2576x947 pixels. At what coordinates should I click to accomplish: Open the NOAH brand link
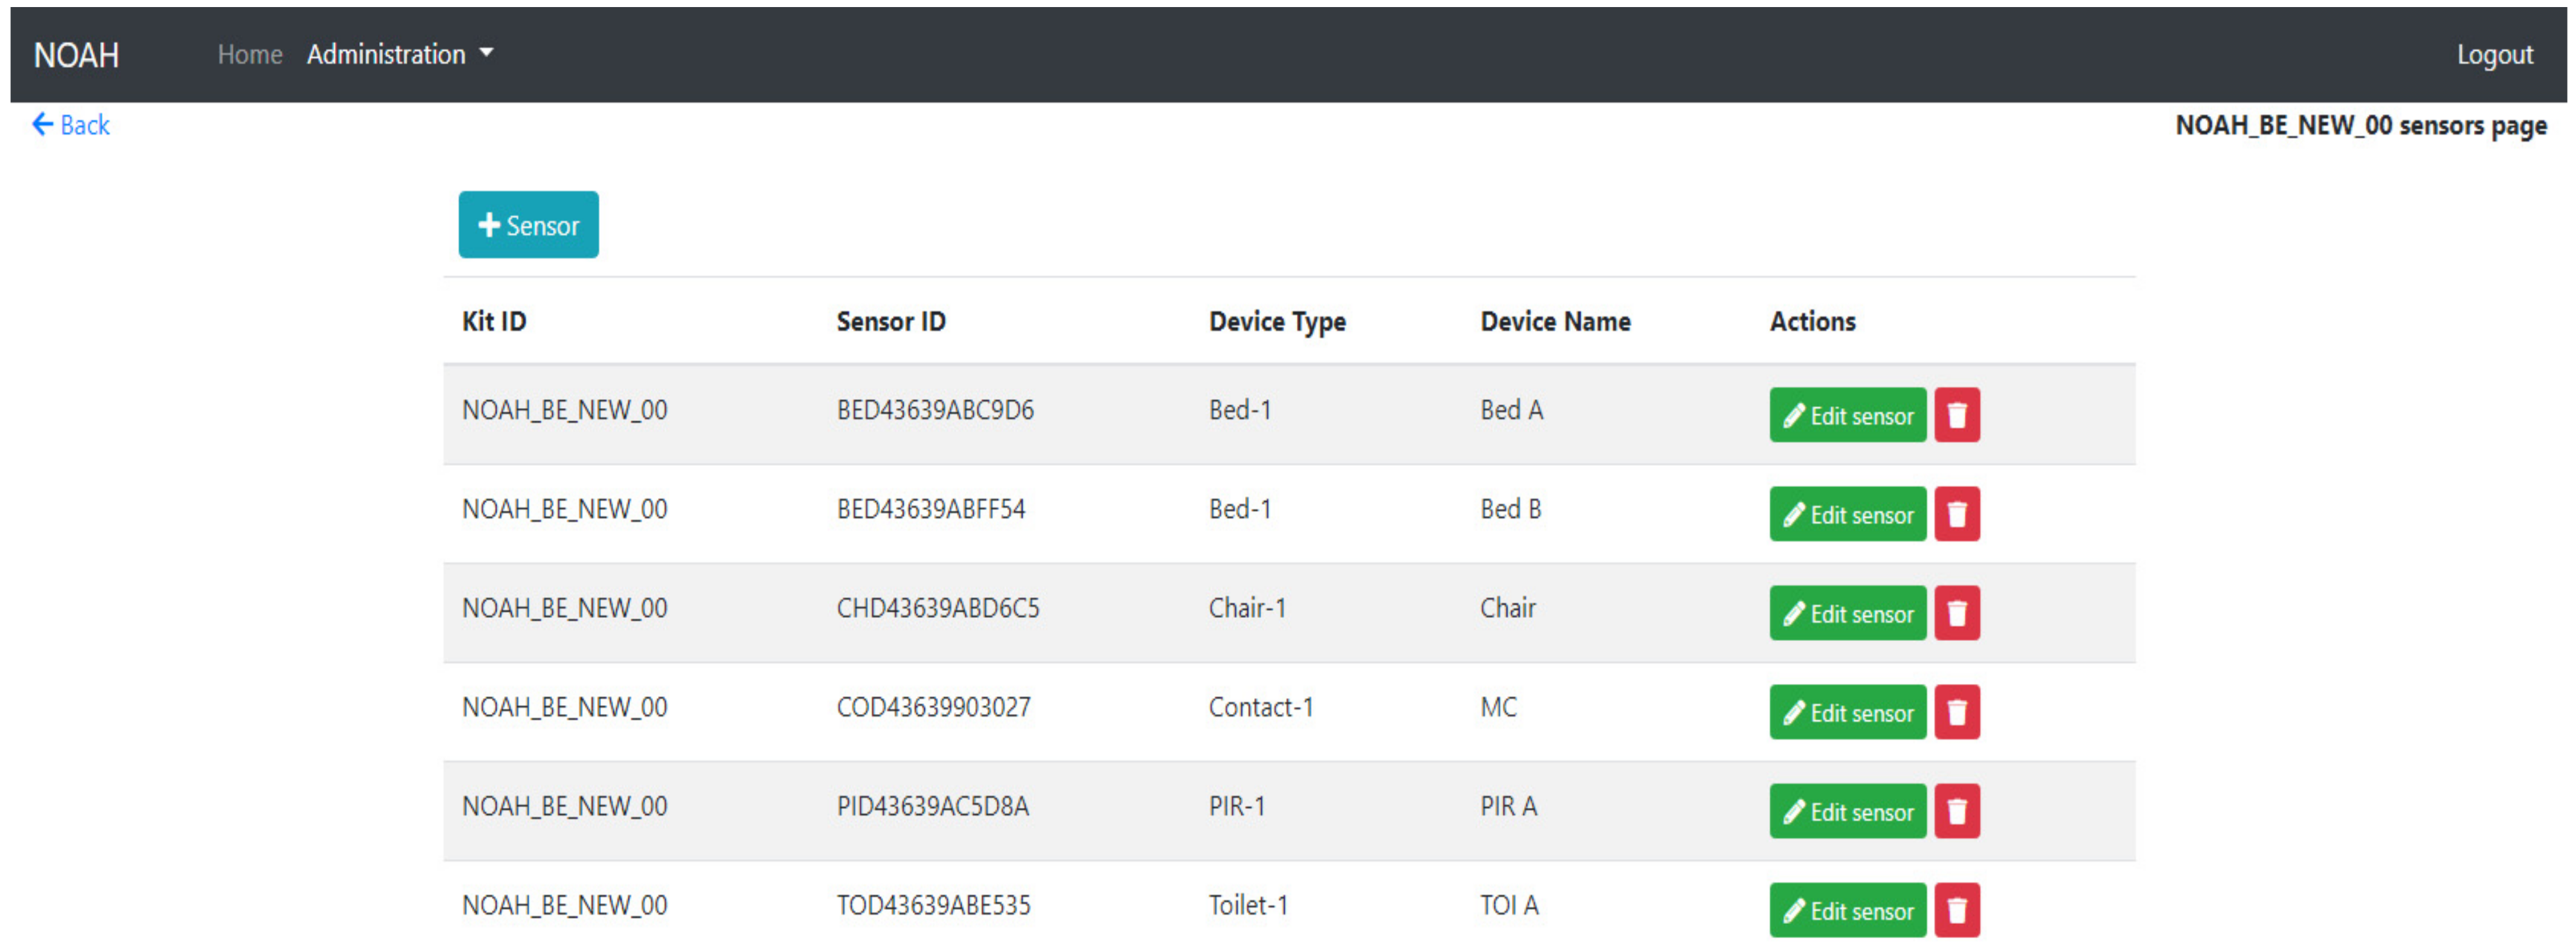point(77,54)
